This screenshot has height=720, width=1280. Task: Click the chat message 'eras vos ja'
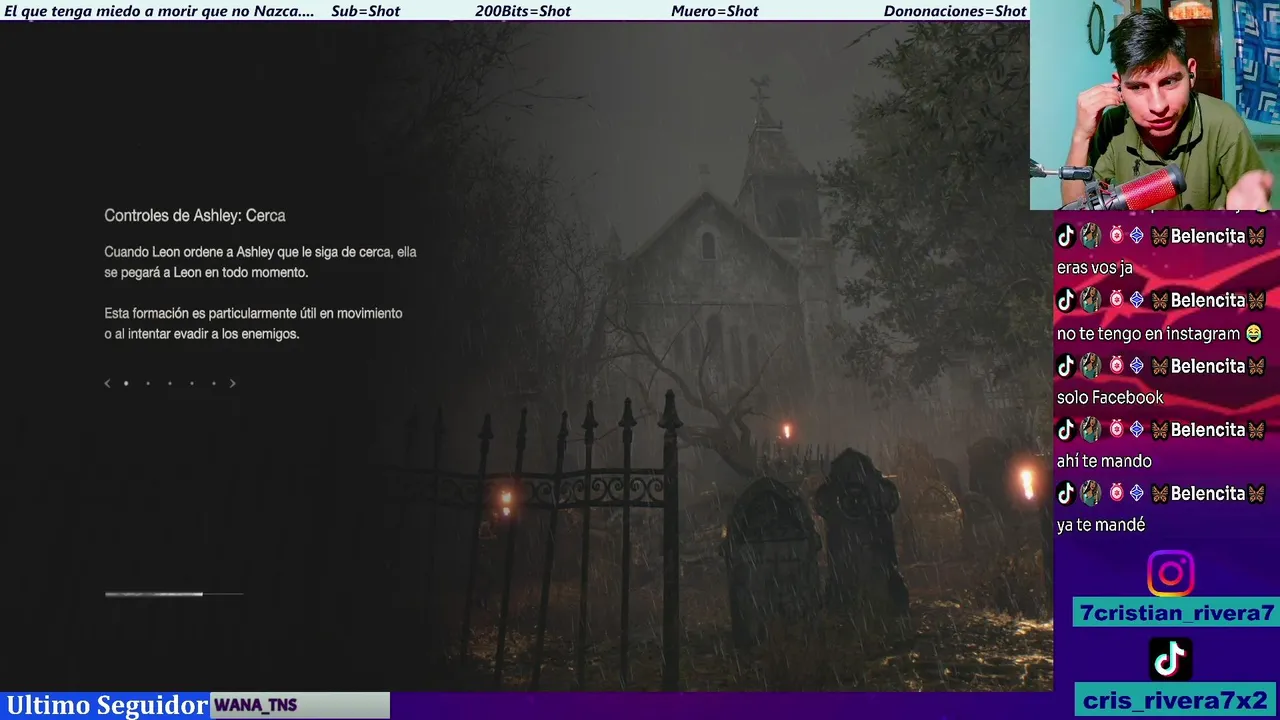coord(1094,268)
